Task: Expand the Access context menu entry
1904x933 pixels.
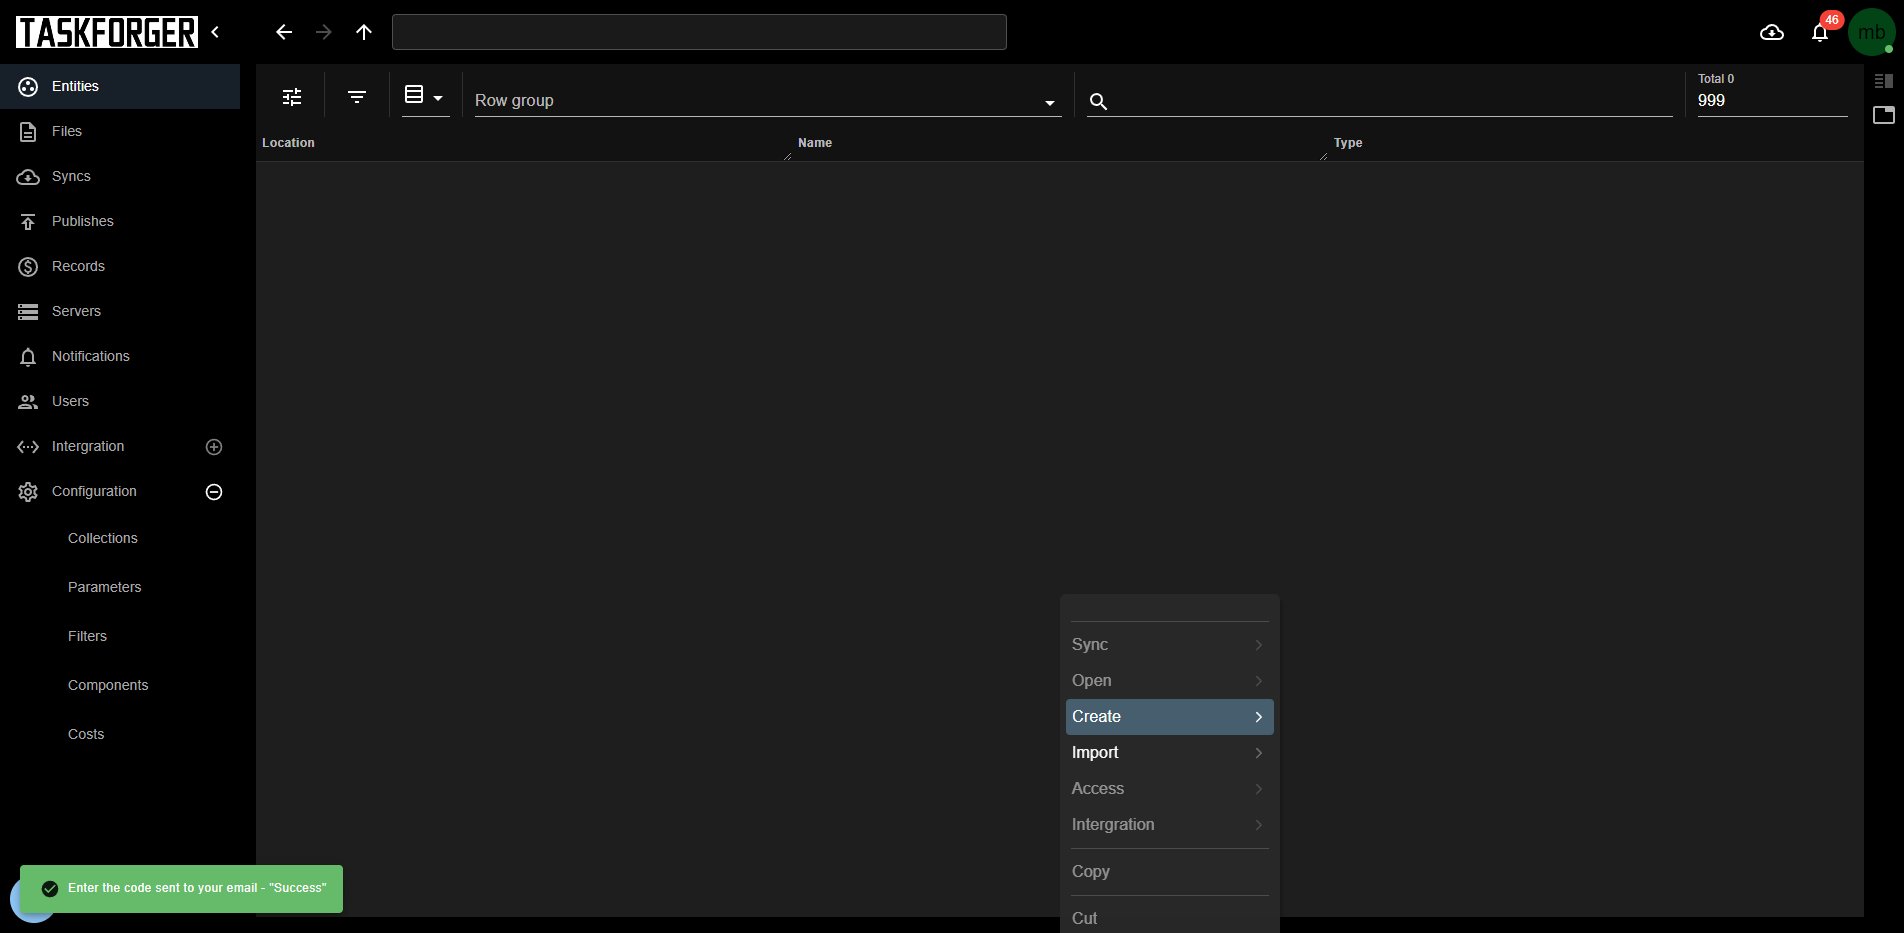Action: click(1170, 789)
